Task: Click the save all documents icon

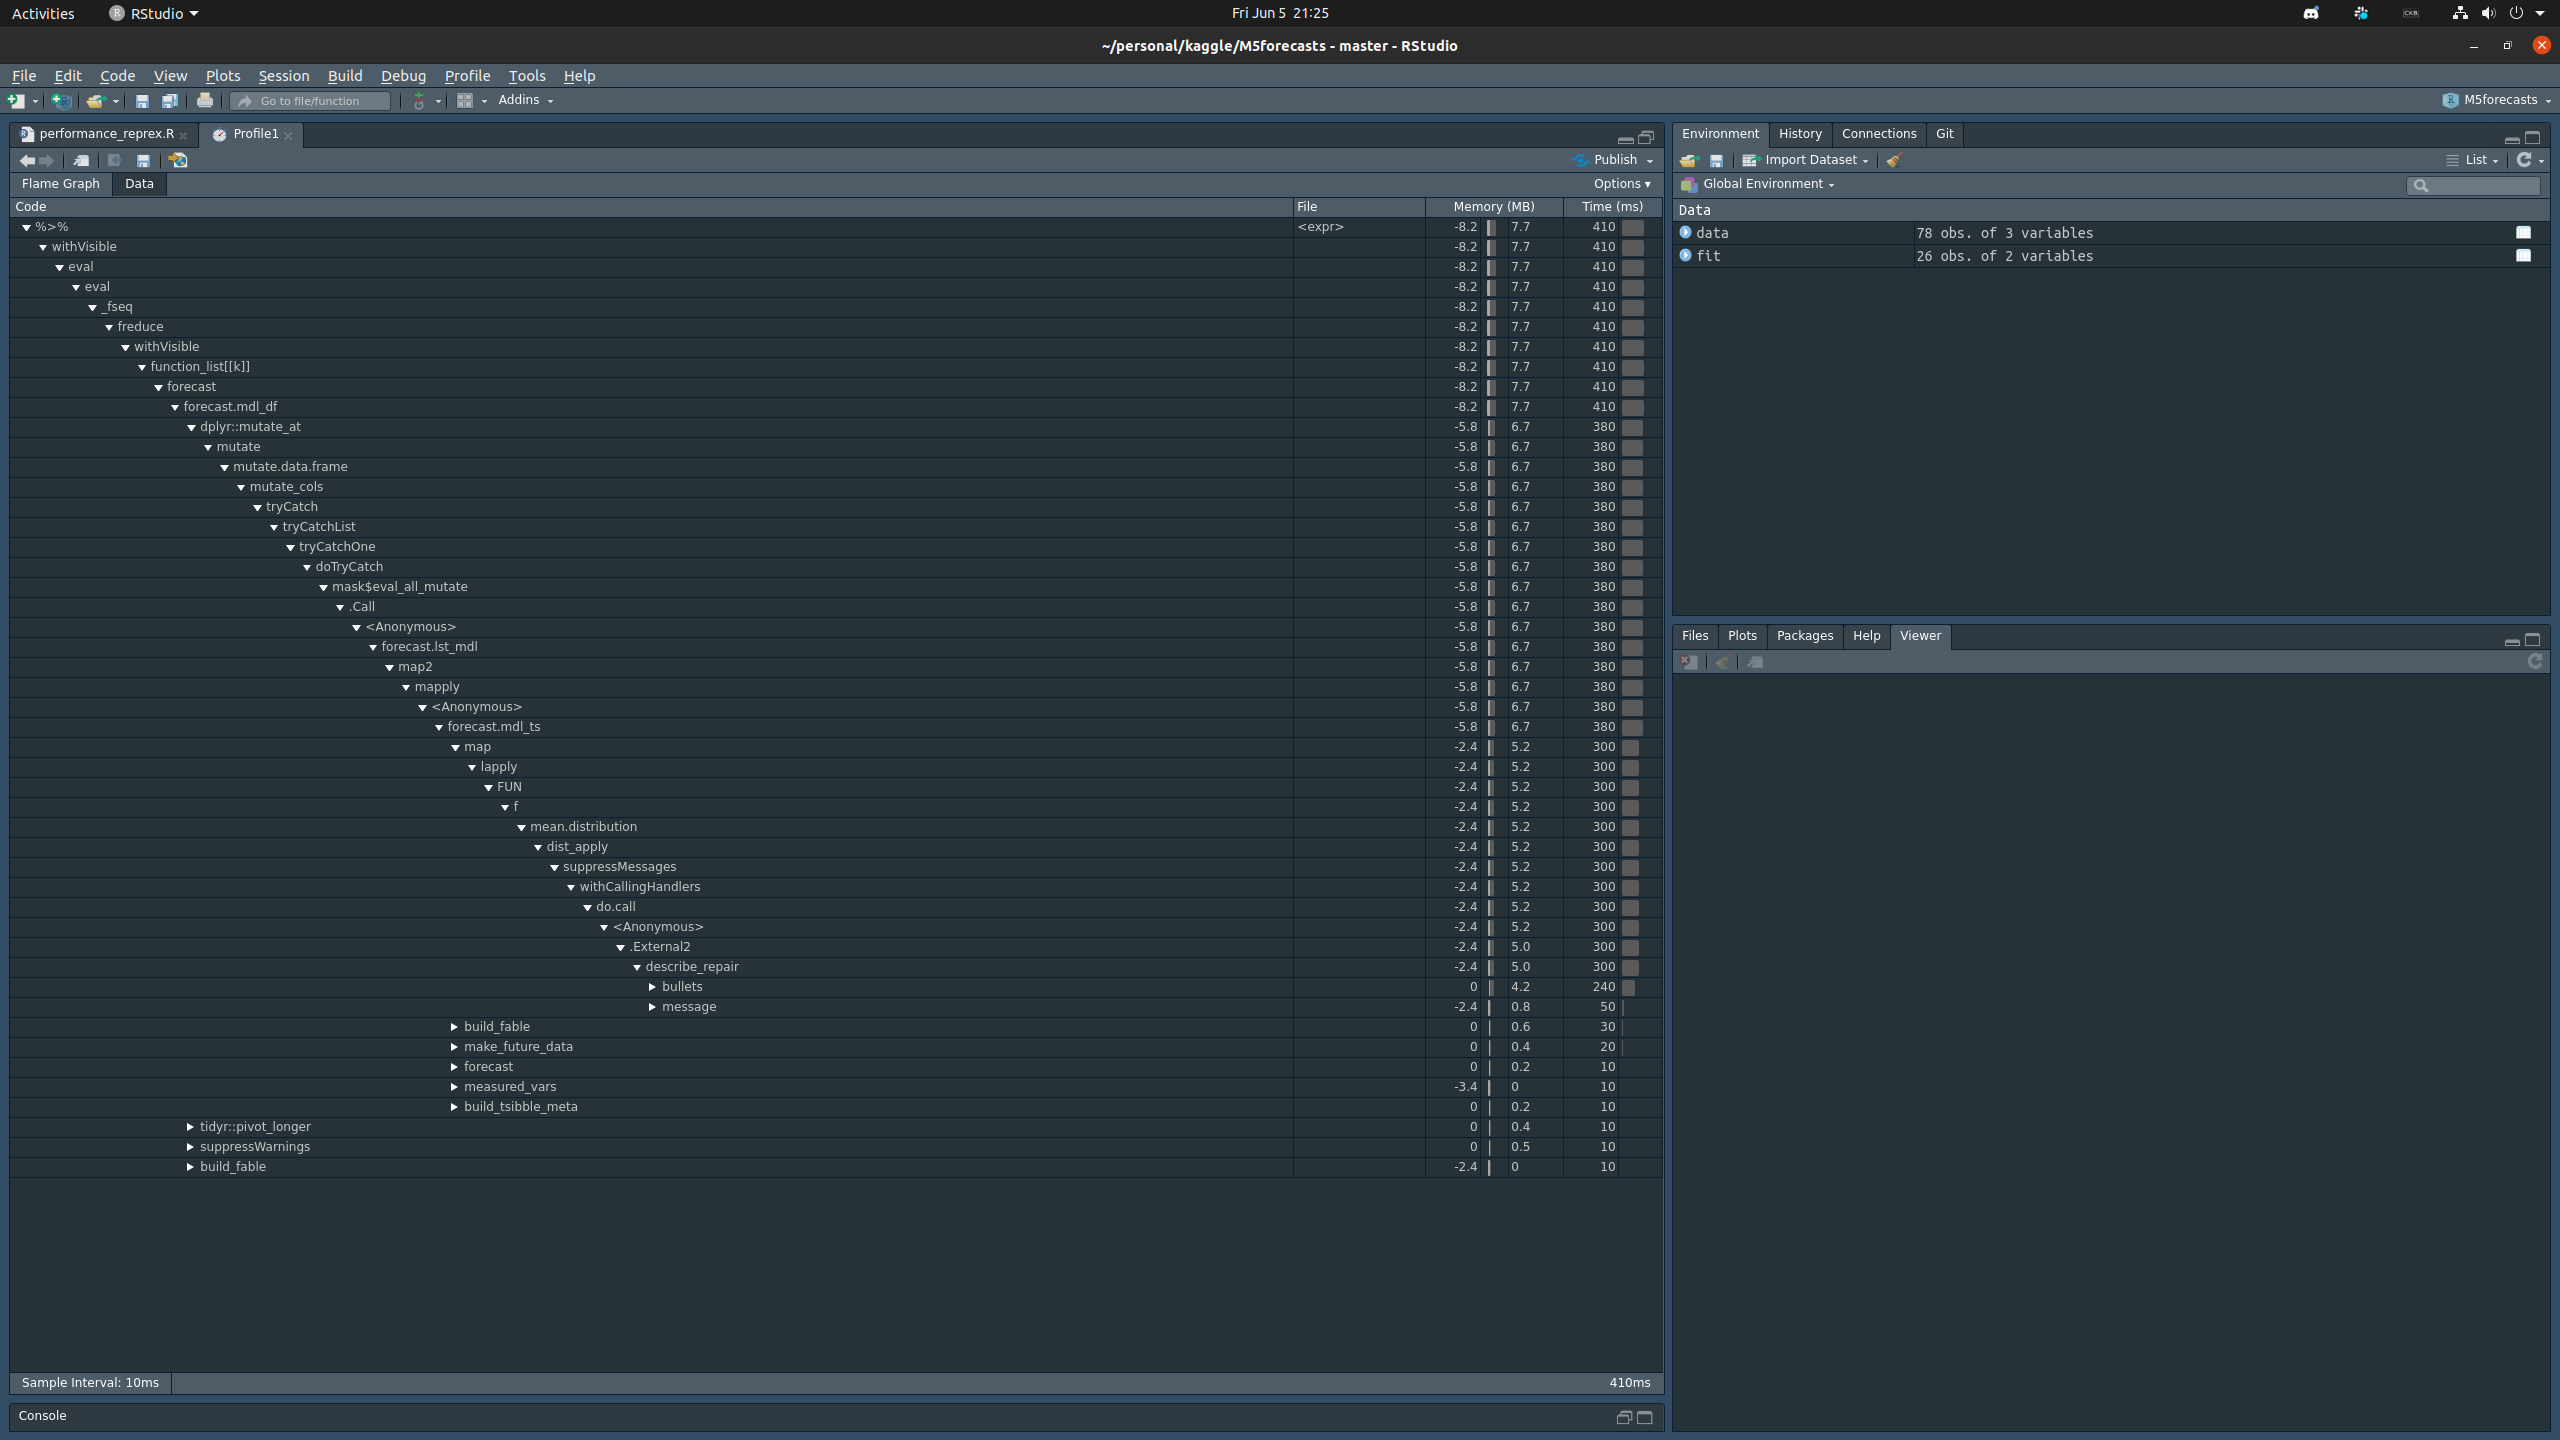Action: click(170, 100)
